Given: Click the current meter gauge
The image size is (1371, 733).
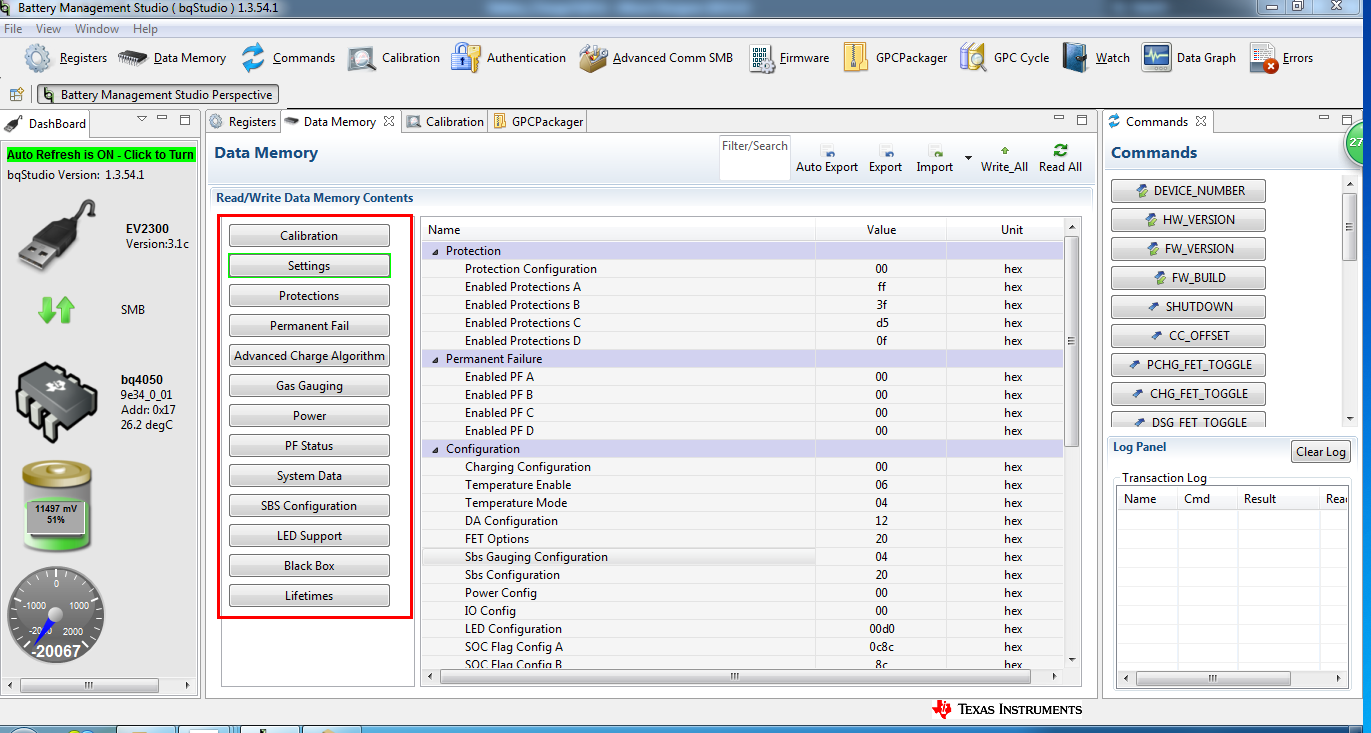Looking at the screenshot, I should [x=57, y=615].
